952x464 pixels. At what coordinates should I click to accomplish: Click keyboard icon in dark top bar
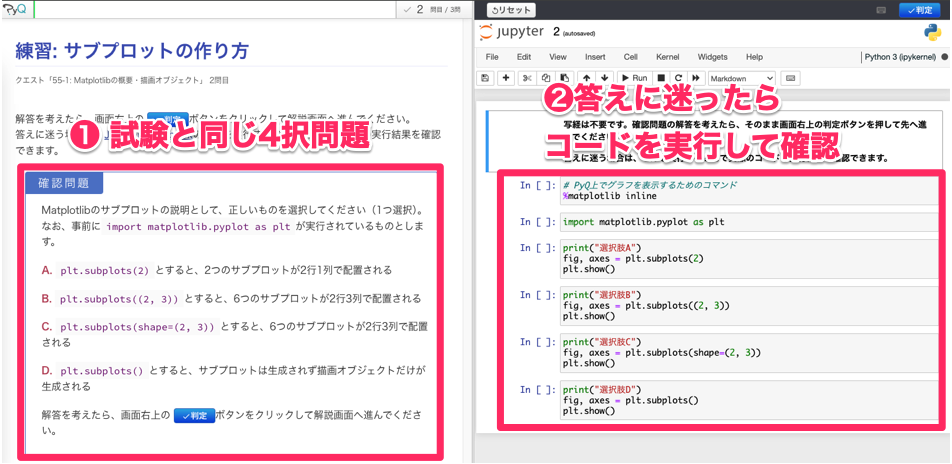click(x=881, y=10)
